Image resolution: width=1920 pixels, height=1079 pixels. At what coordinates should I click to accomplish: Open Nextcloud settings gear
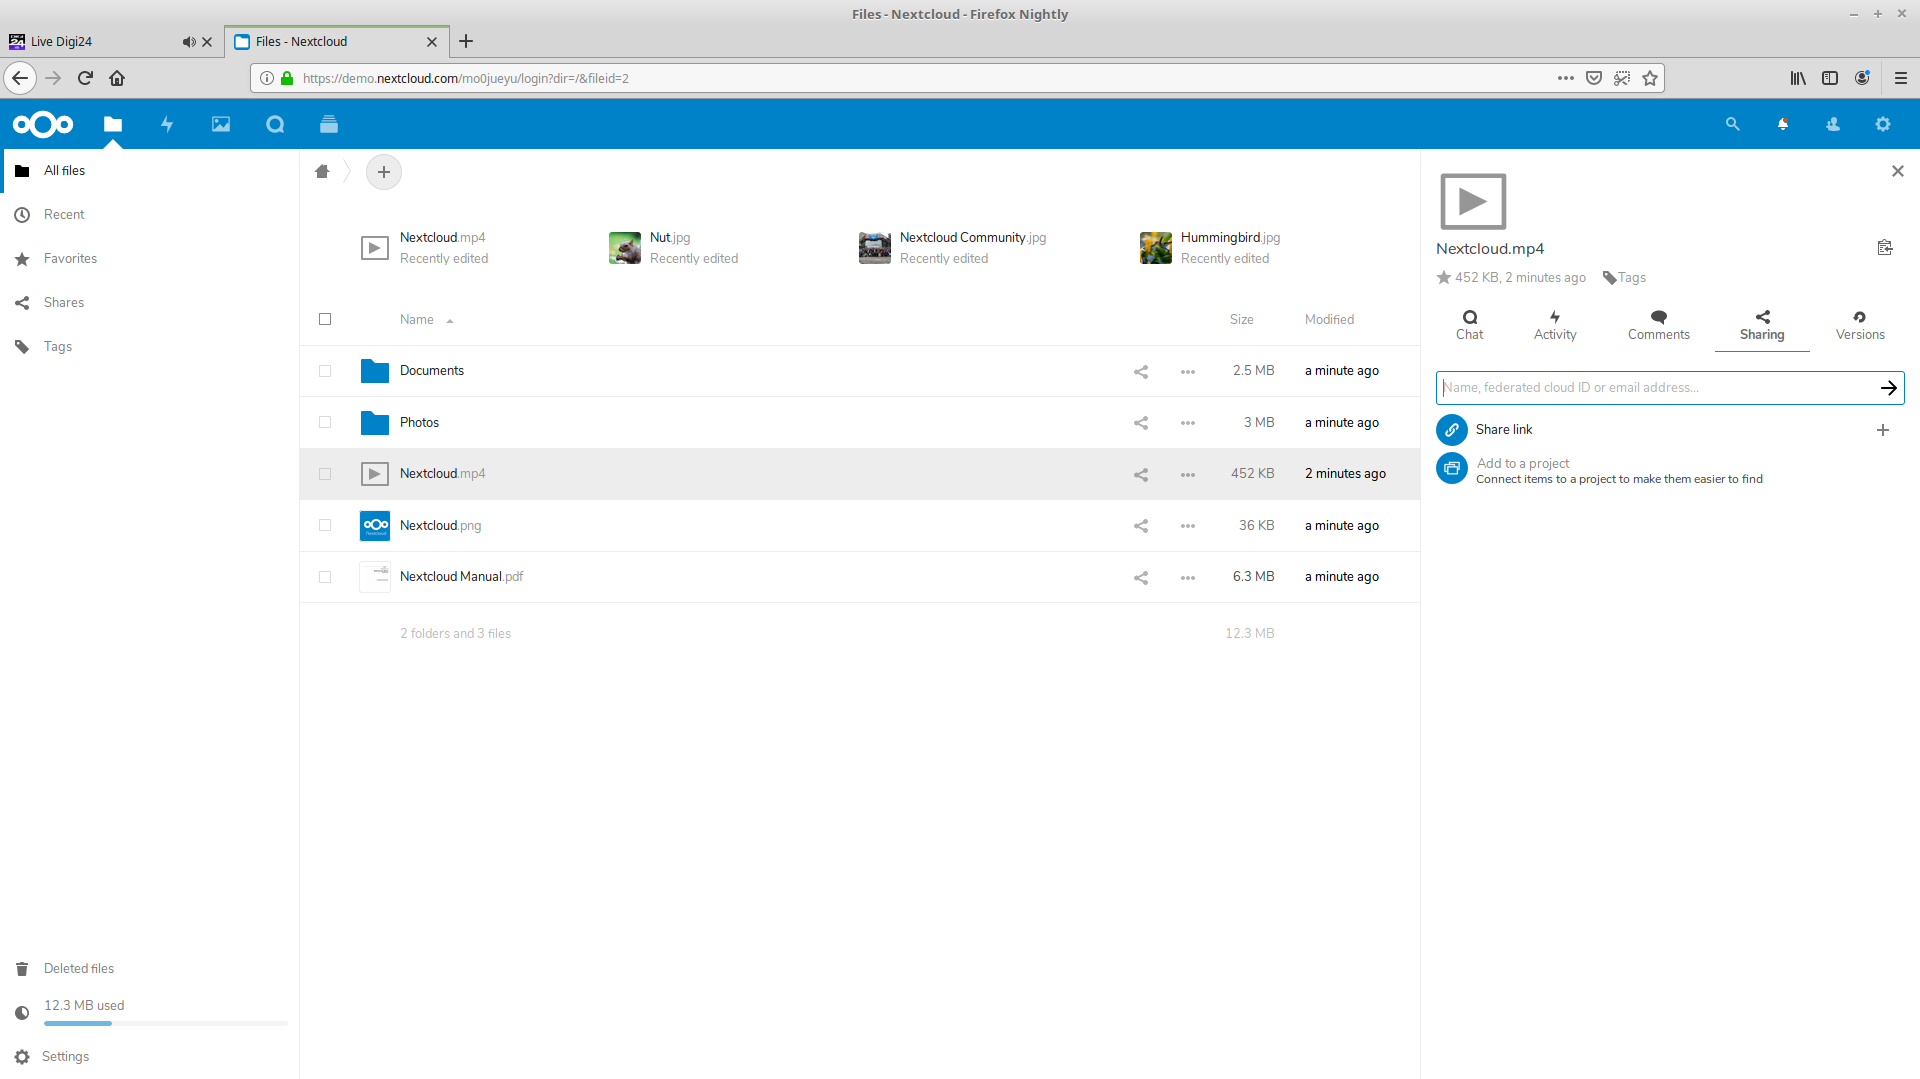click(1883, 124)
